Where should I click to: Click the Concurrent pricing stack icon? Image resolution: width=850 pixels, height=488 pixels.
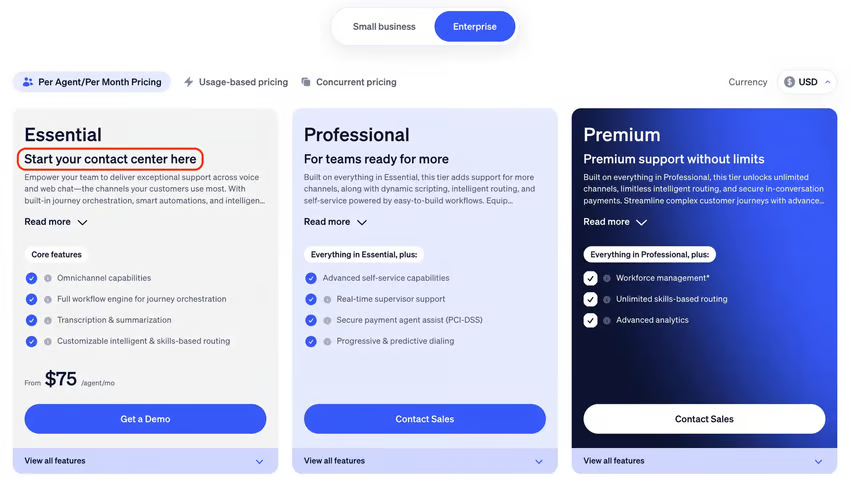coord(306,82)
